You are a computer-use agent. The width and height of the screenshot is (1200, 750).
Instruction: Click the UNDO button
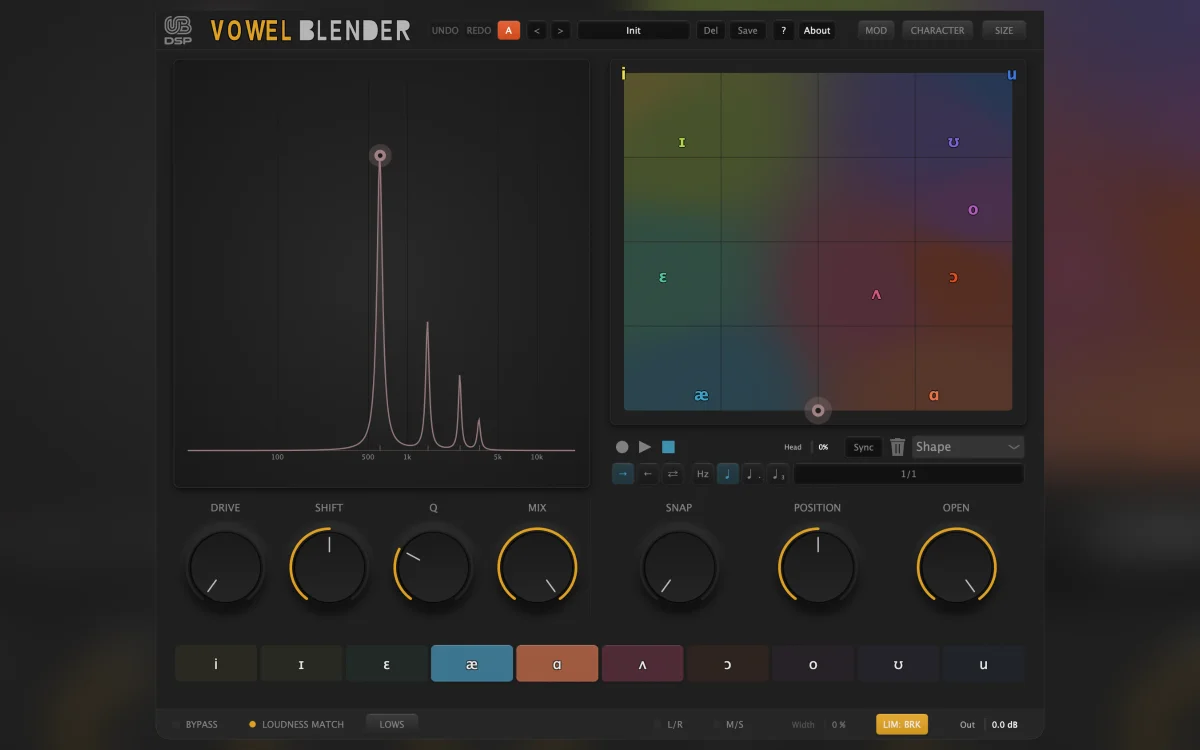pyautogui.click(x=445, y=30)
